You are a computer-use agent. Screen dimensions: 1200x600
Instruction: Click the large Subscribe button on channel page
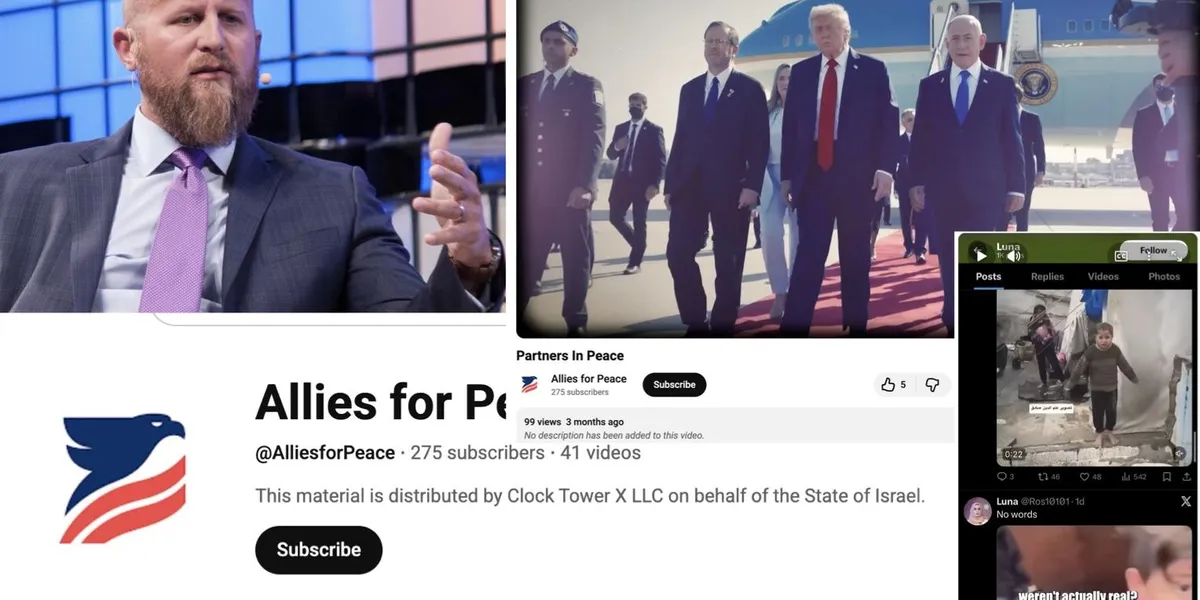point(319,550)
